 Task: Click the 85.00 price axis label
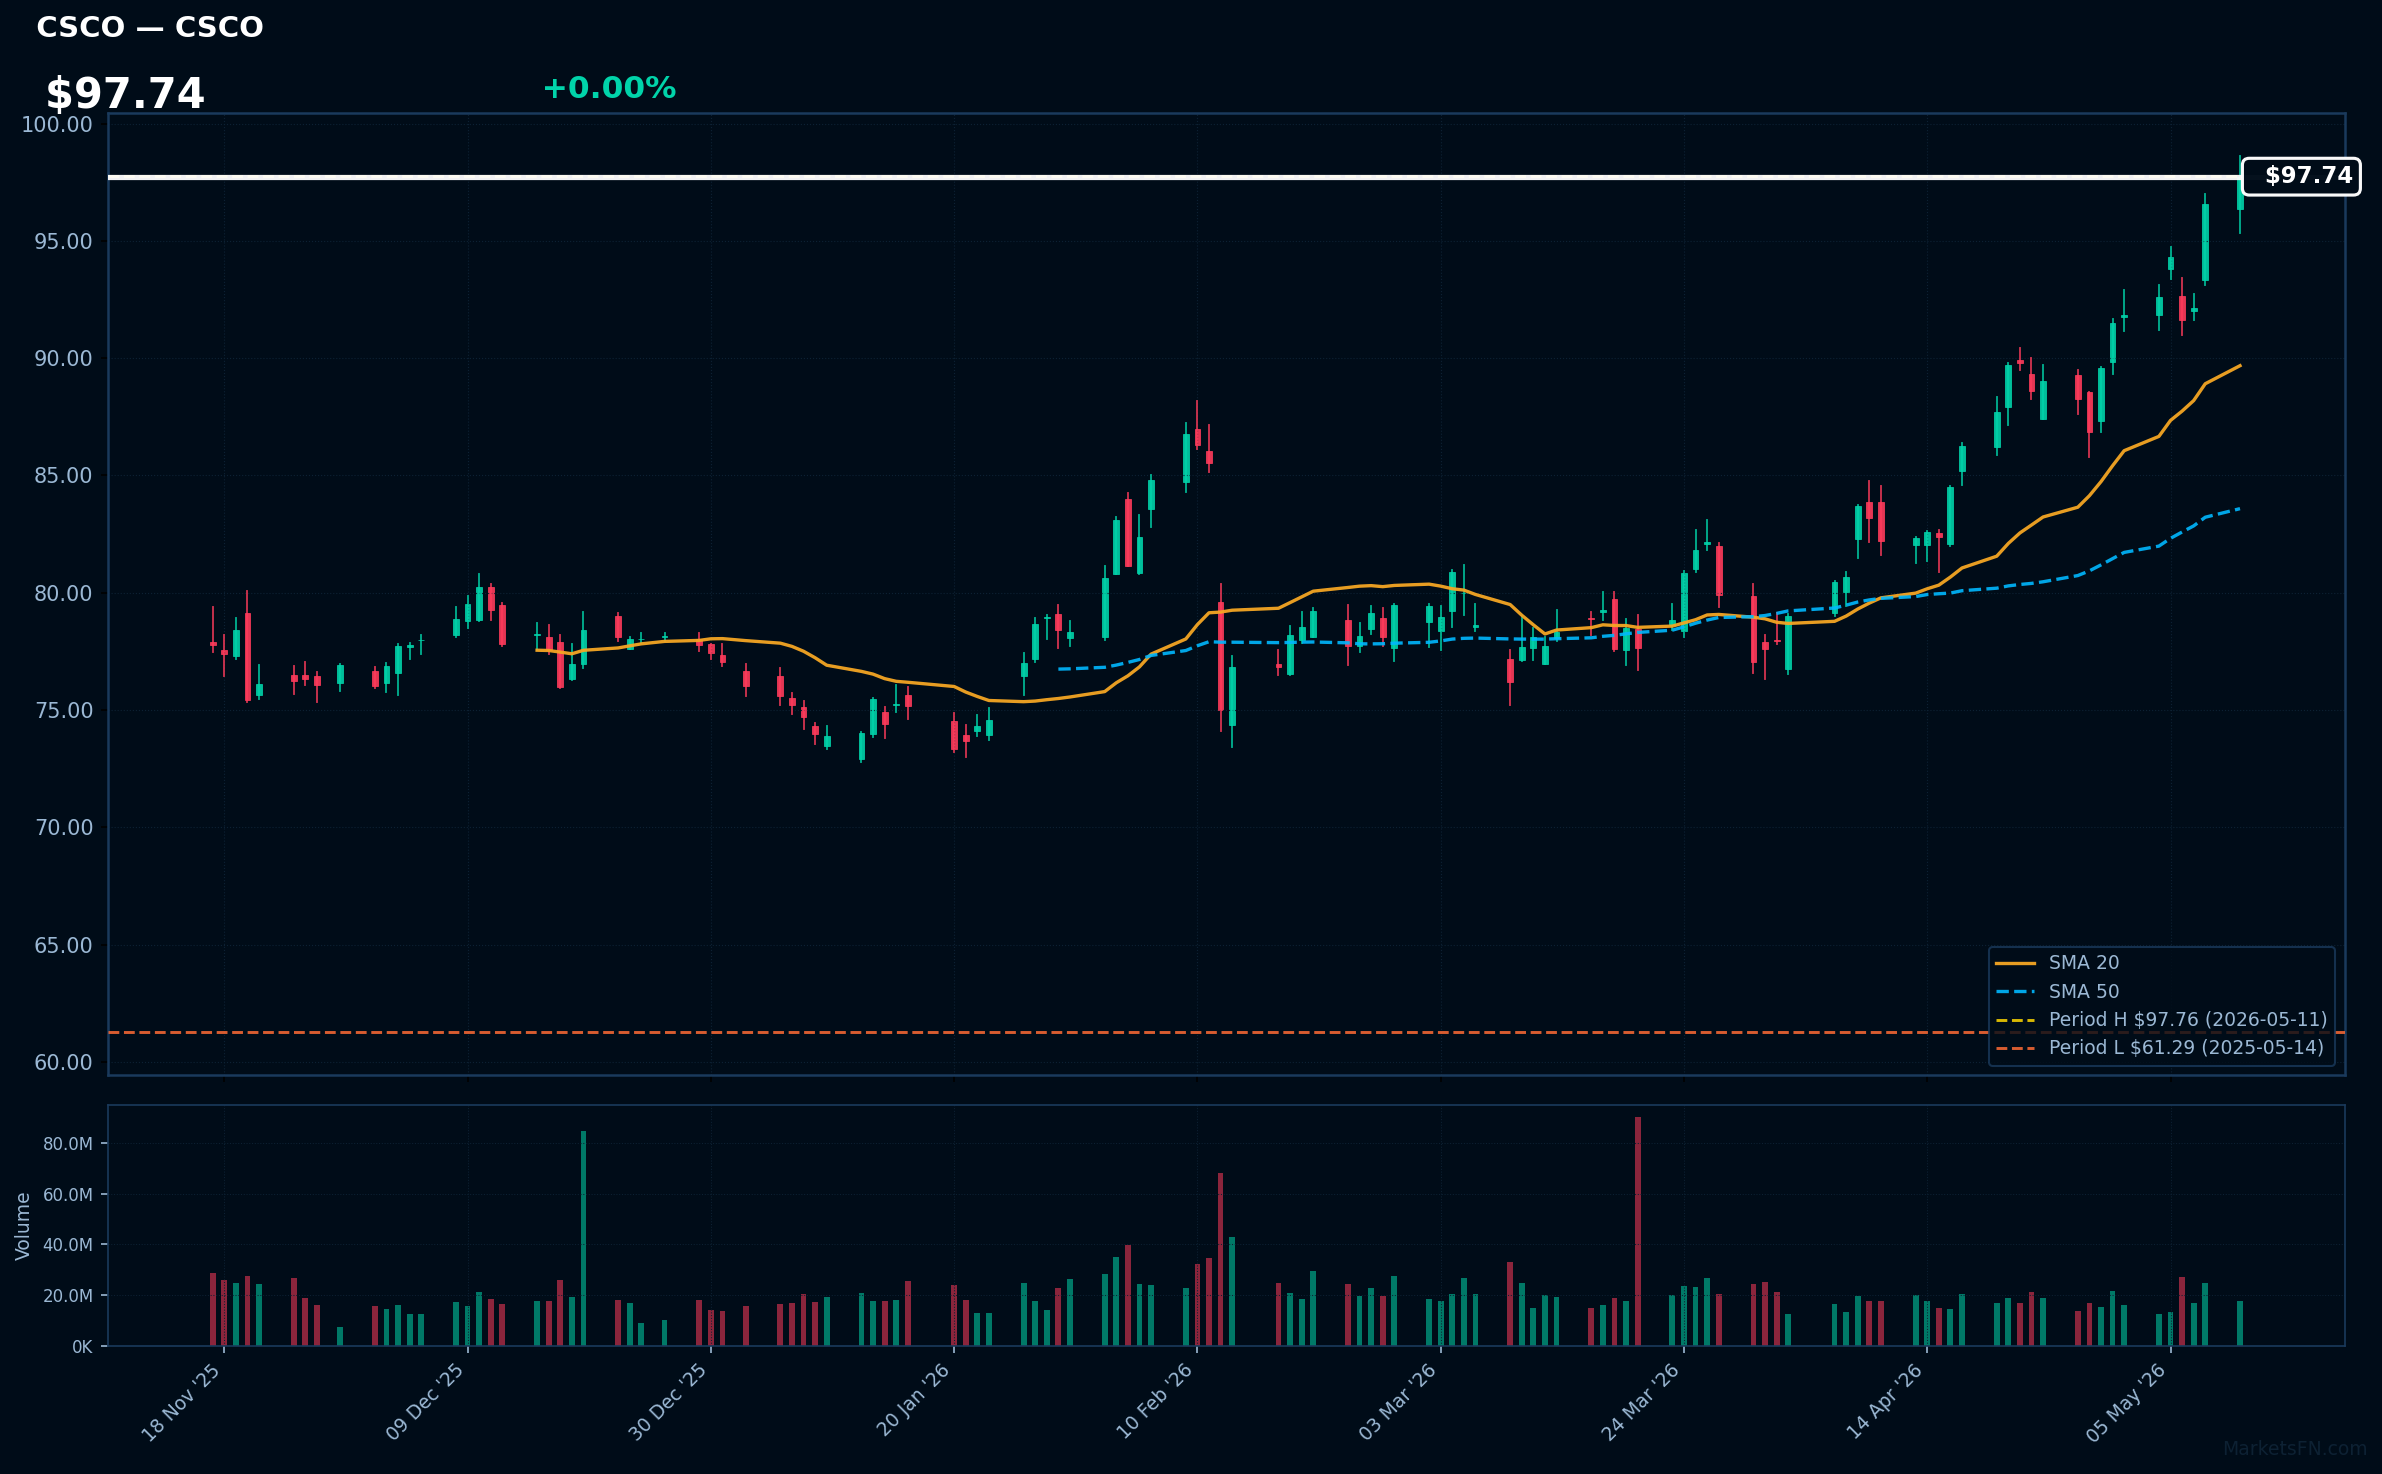pyautogui.click(x=63, y=475)
